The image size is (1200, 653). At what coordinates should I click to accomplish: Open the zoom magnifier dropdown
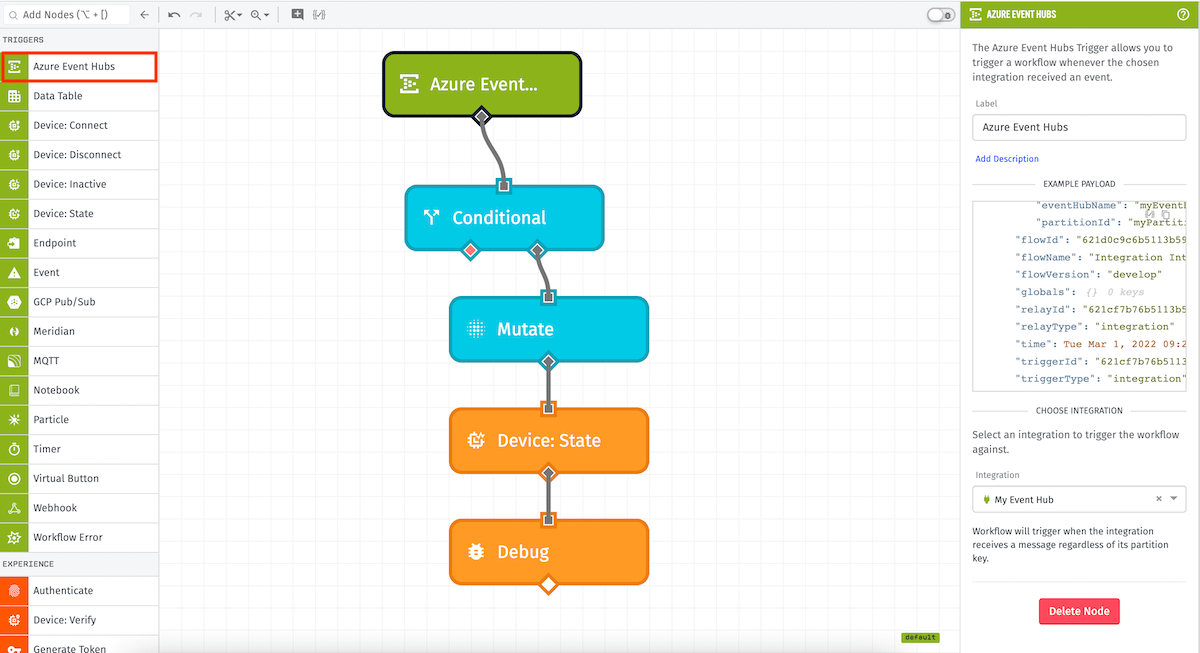pos(260,15)
